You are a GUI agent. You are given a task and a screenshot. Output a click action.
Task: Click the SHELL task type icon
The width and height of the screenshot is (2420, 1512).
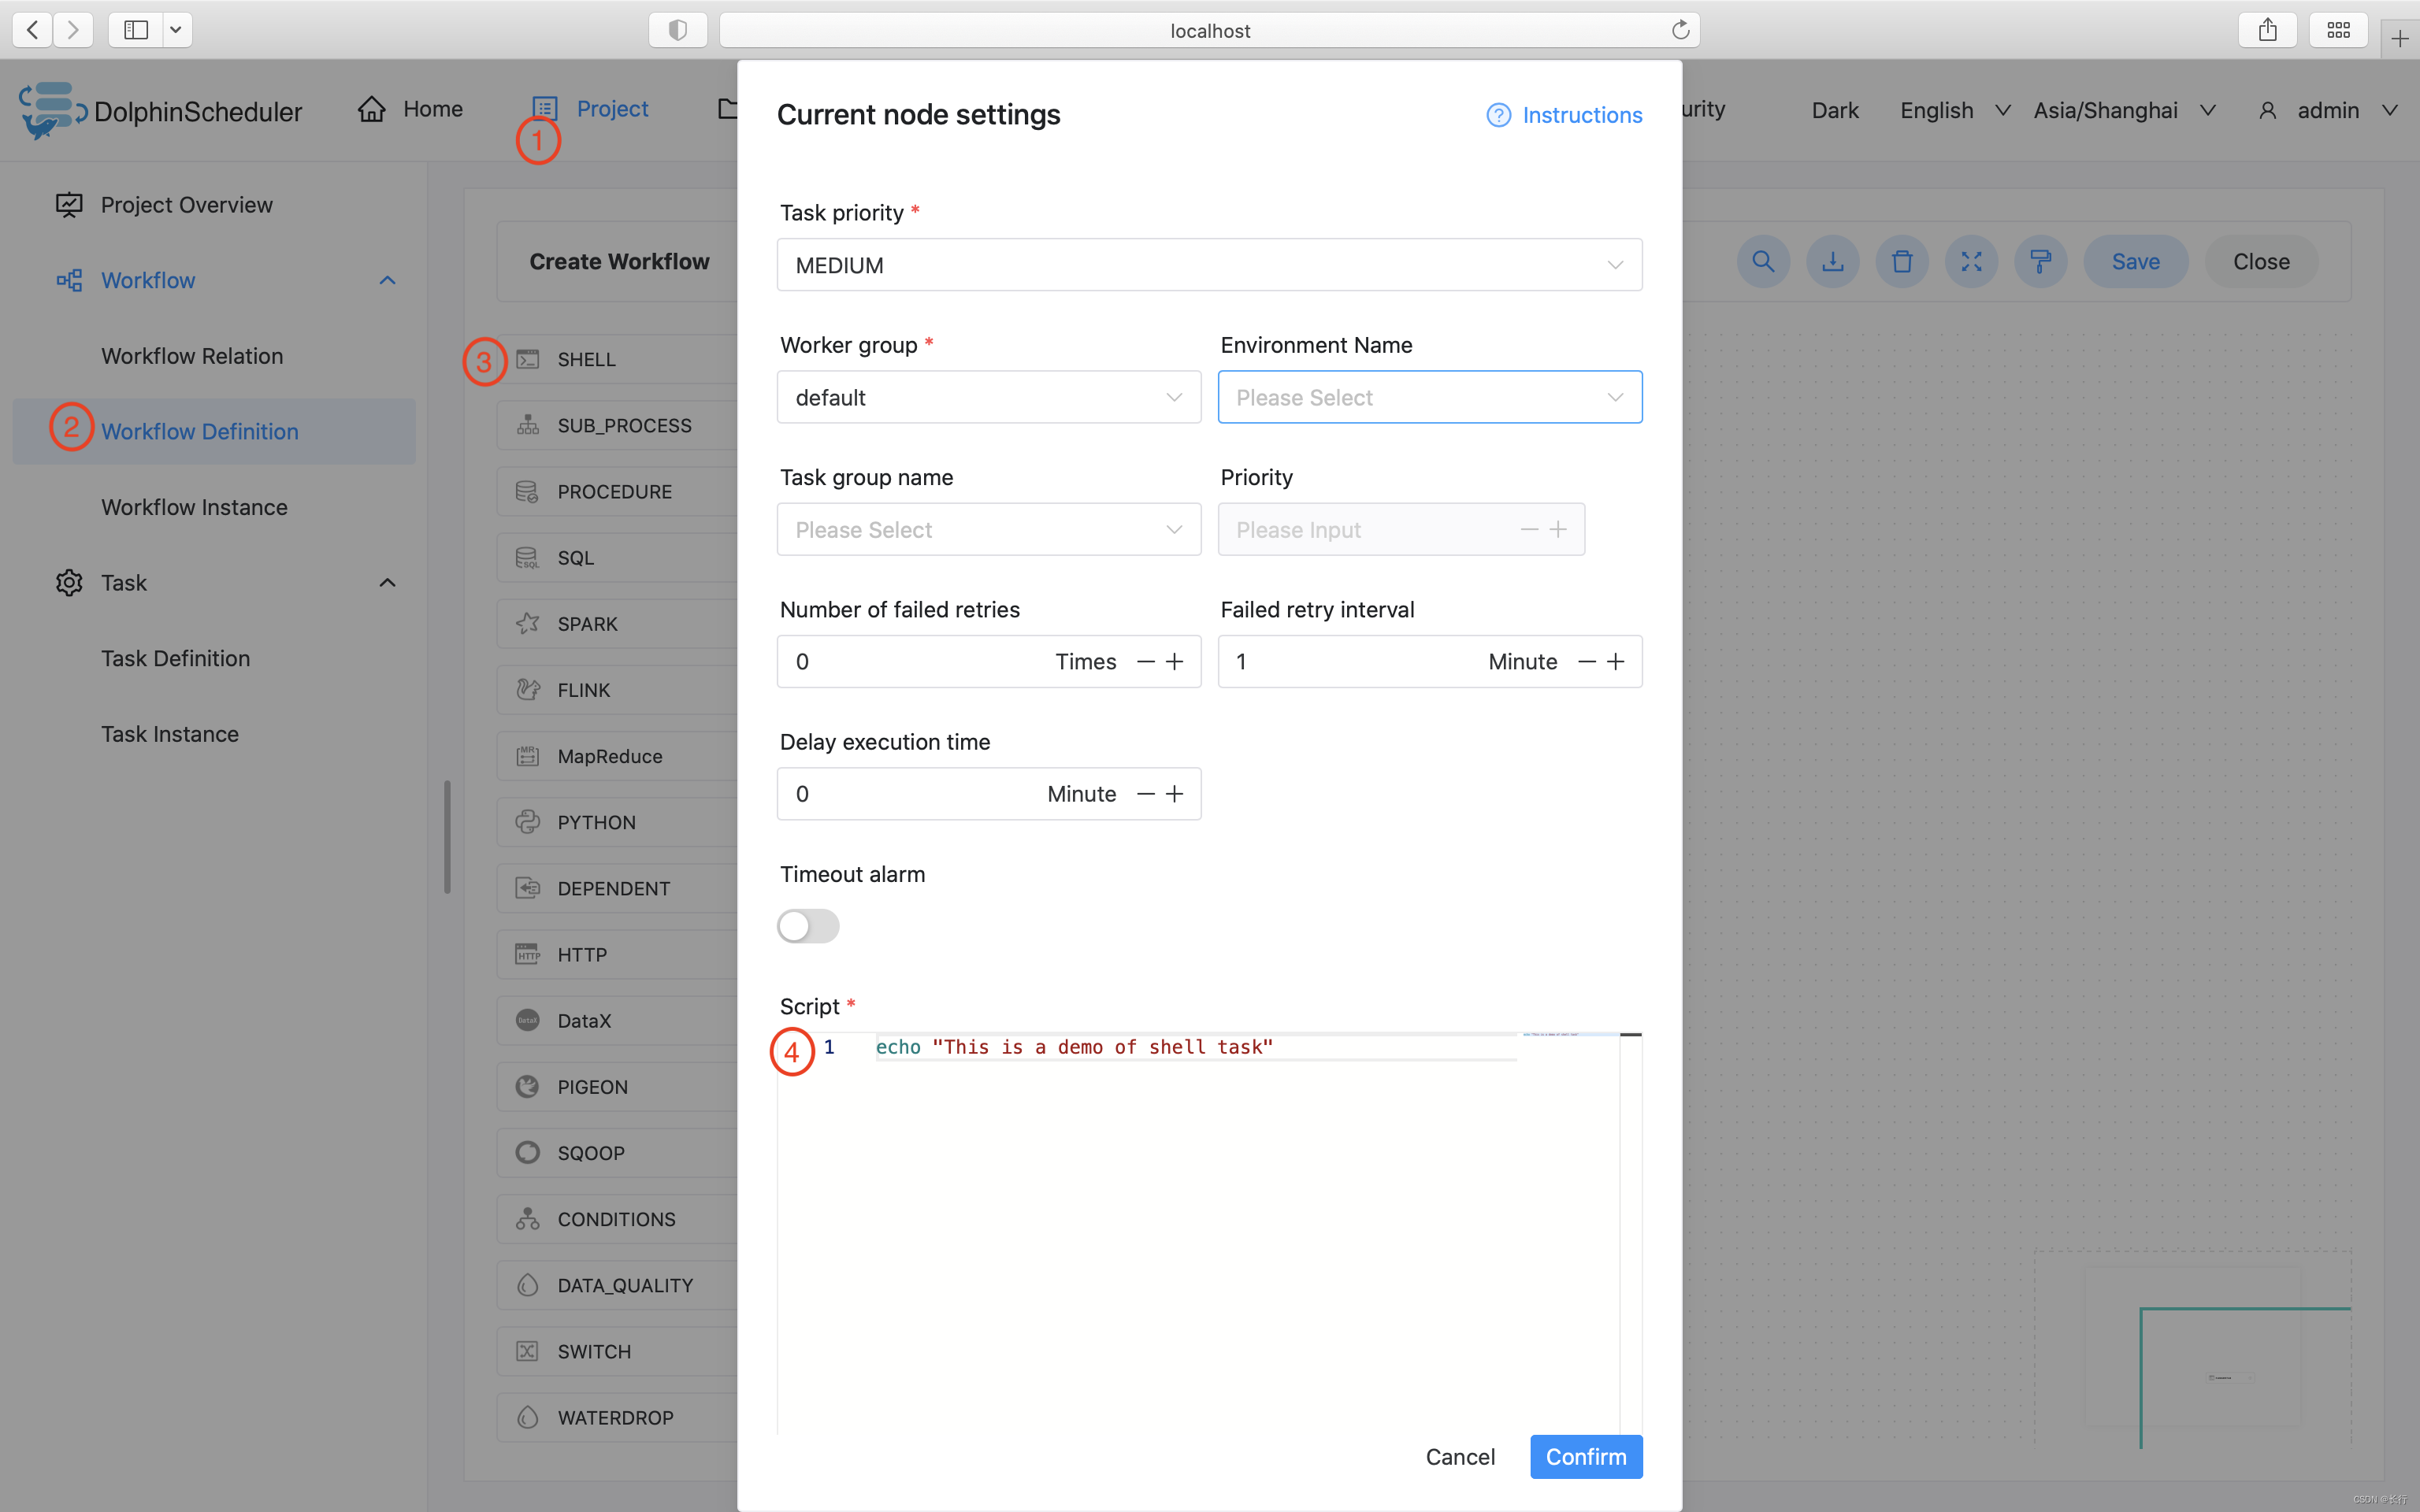click(526, 359)
